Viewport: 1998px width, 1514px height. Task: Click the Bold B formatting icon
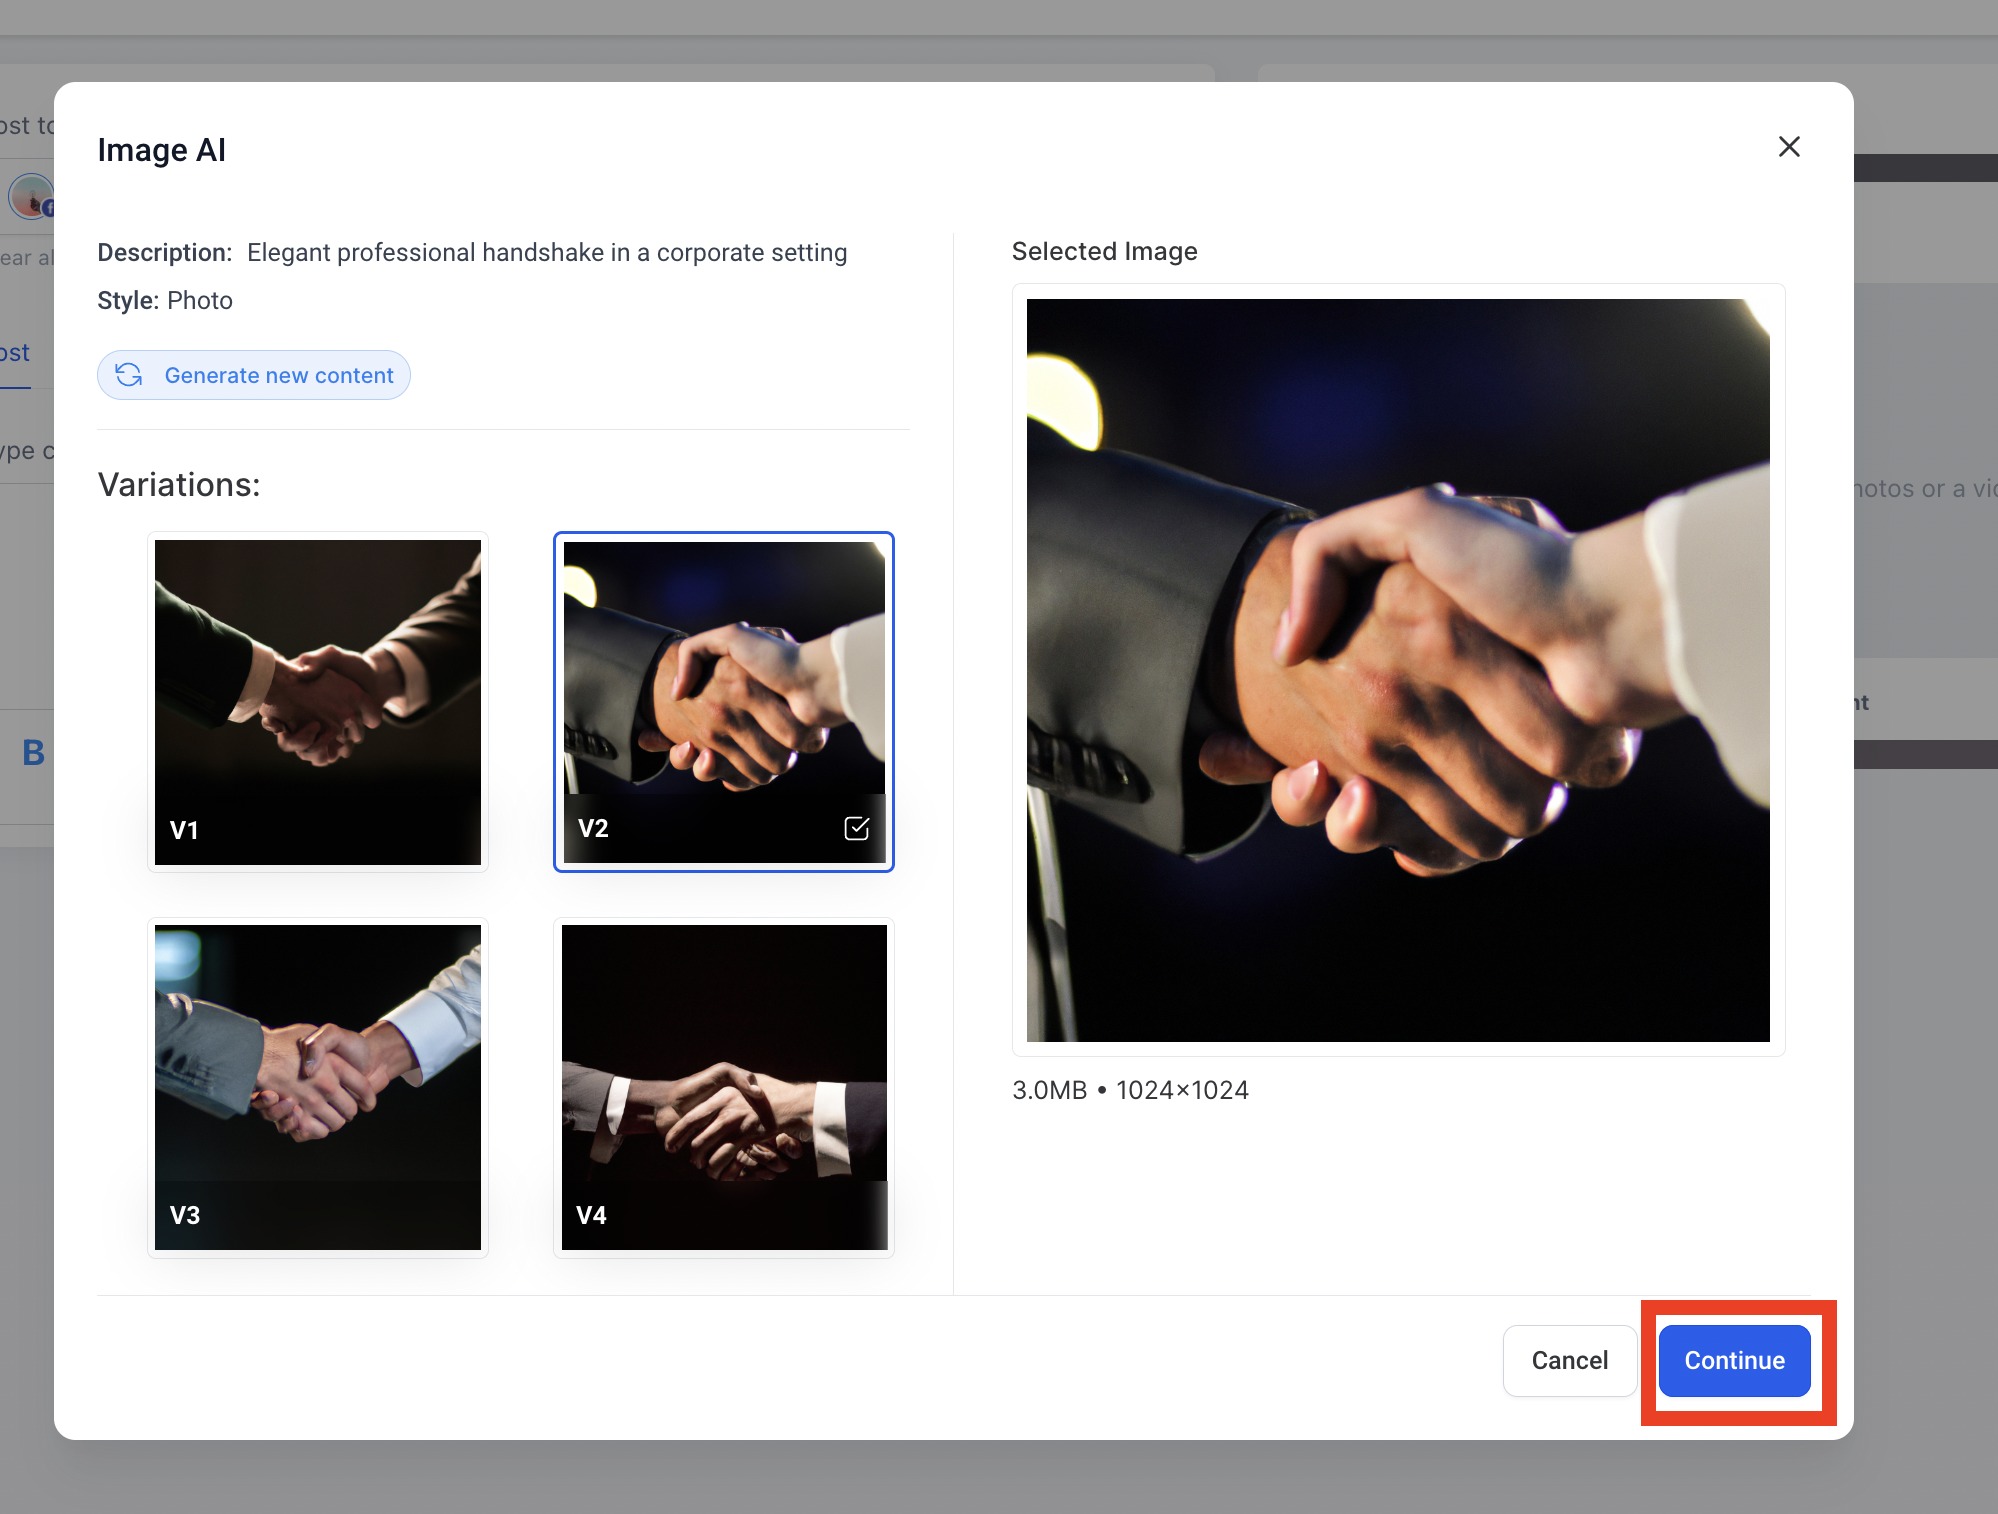pos(33,753)
